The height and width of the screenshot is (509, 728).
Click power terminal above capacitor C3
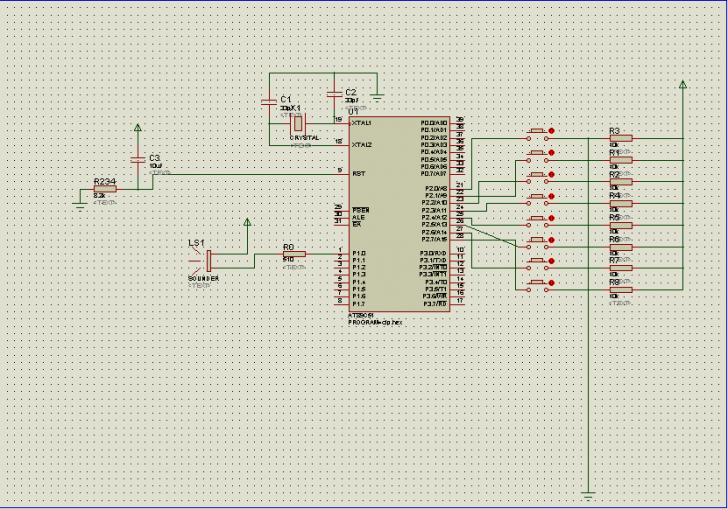(x=138, y=128)
